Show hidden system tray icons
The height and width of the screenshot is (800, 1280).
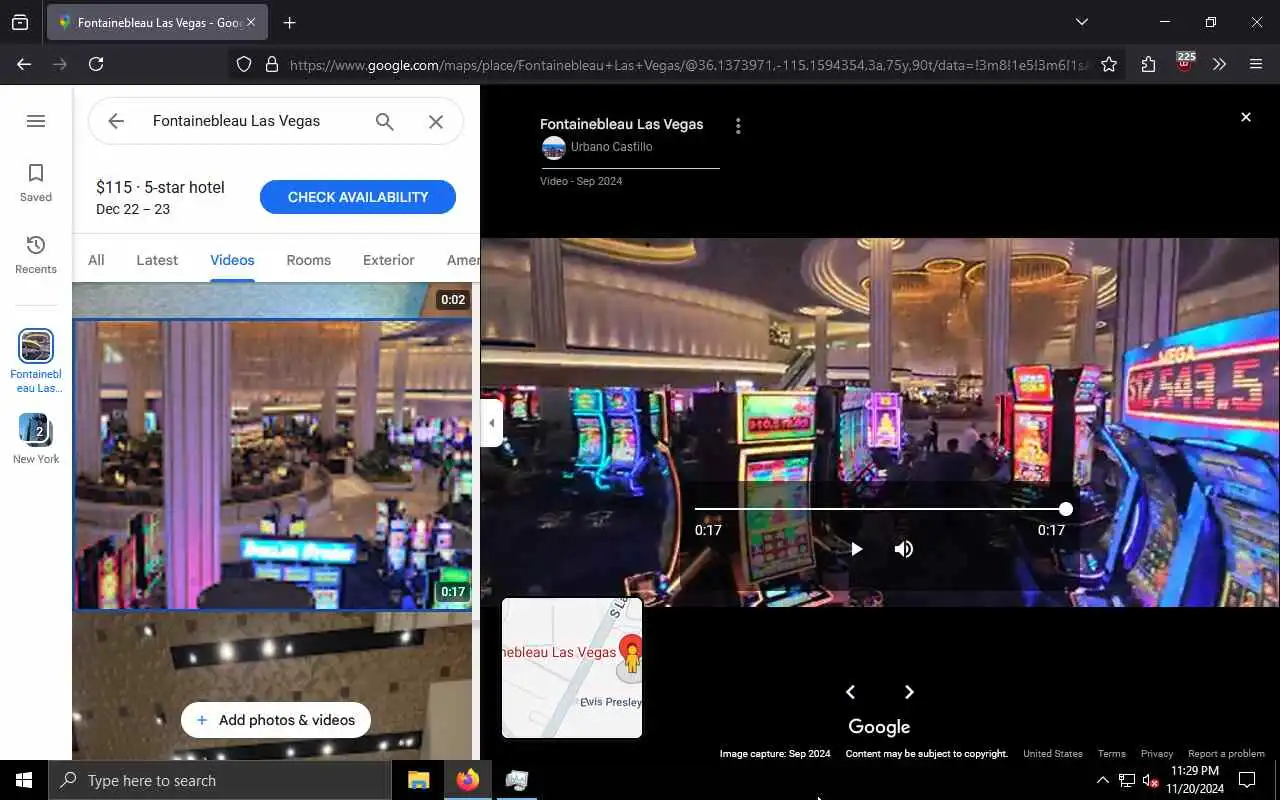tap(1102, 780)
